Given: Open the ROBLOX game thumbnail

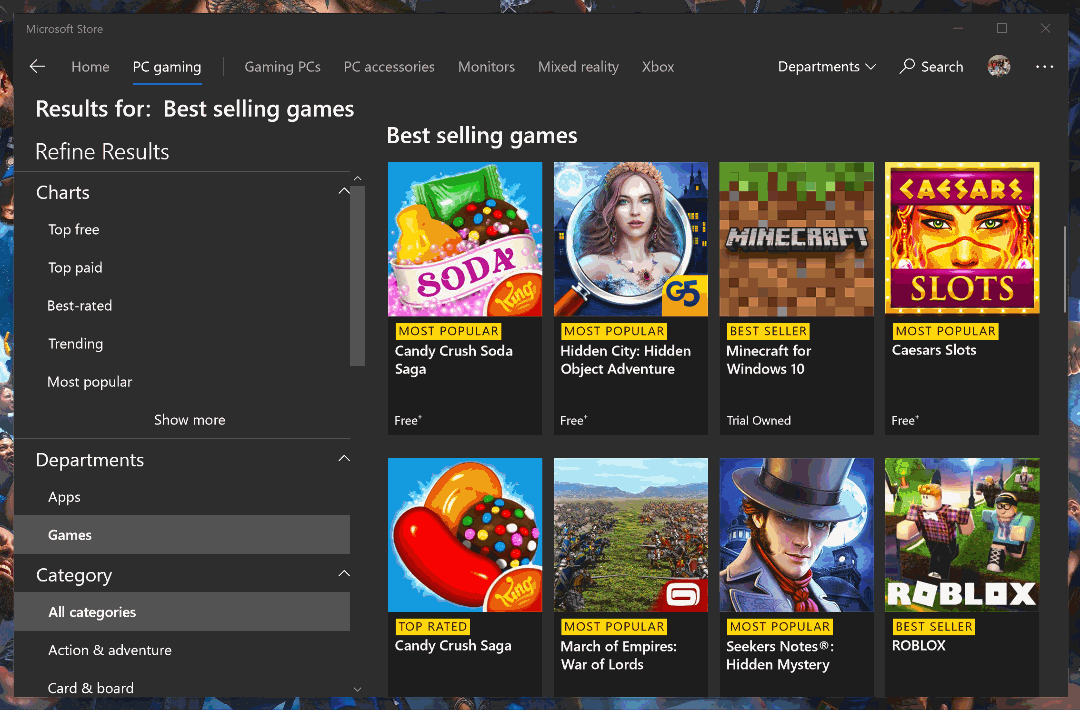Looking at the screenshot, I should click(962, 535).
